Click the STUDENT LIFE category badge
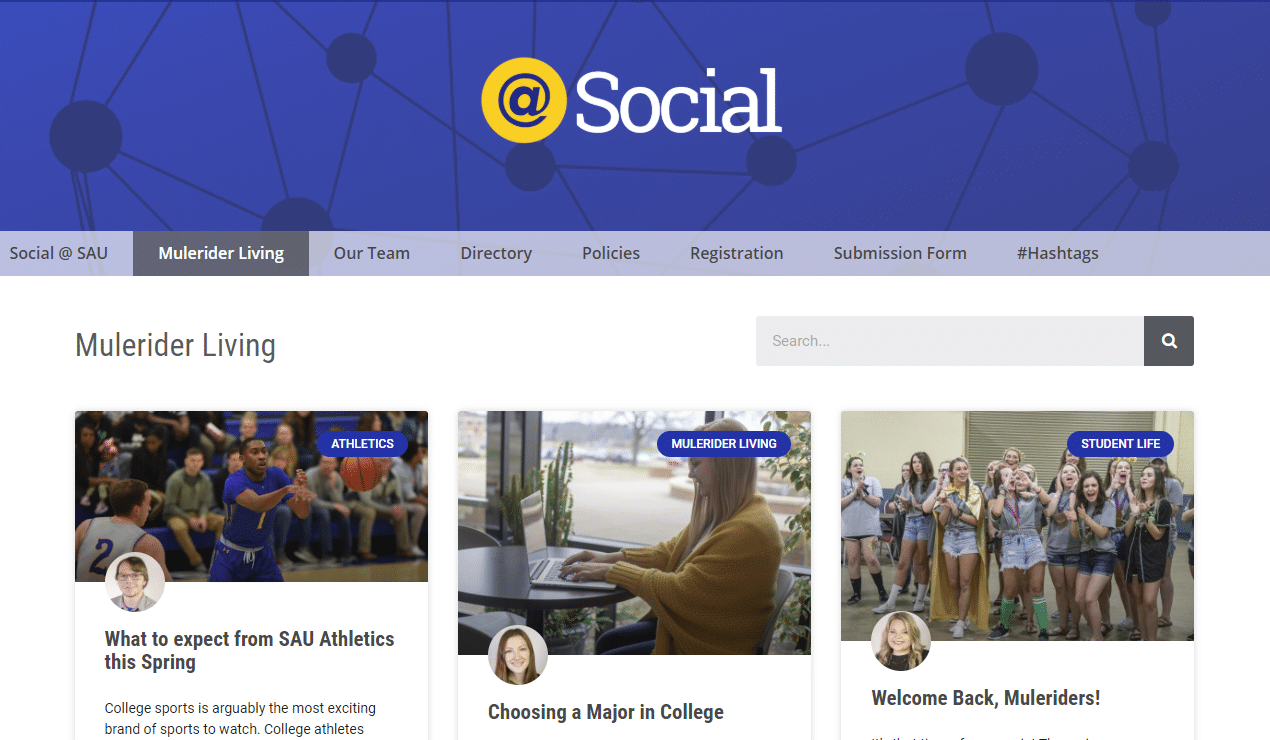This screenshot has width=1270, height=740. [1120, 444]
